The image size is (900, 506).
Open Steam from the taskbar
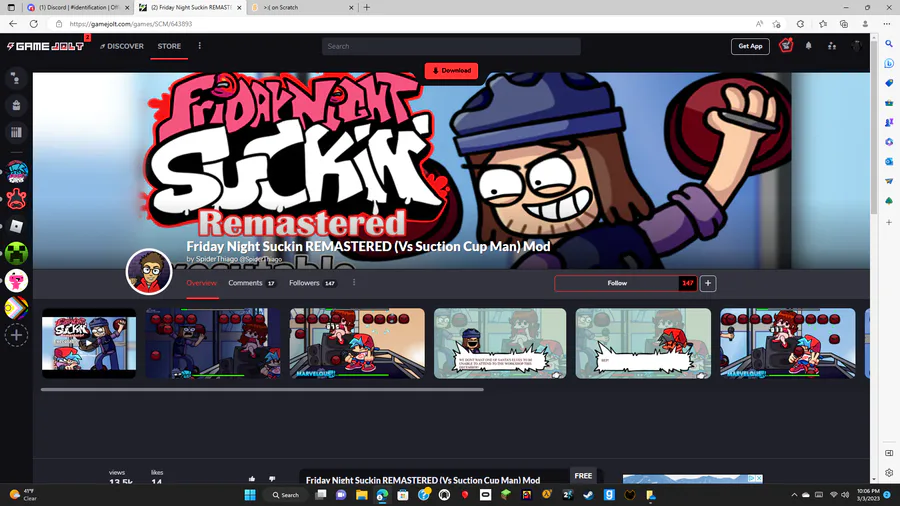[x=588, y=495]
